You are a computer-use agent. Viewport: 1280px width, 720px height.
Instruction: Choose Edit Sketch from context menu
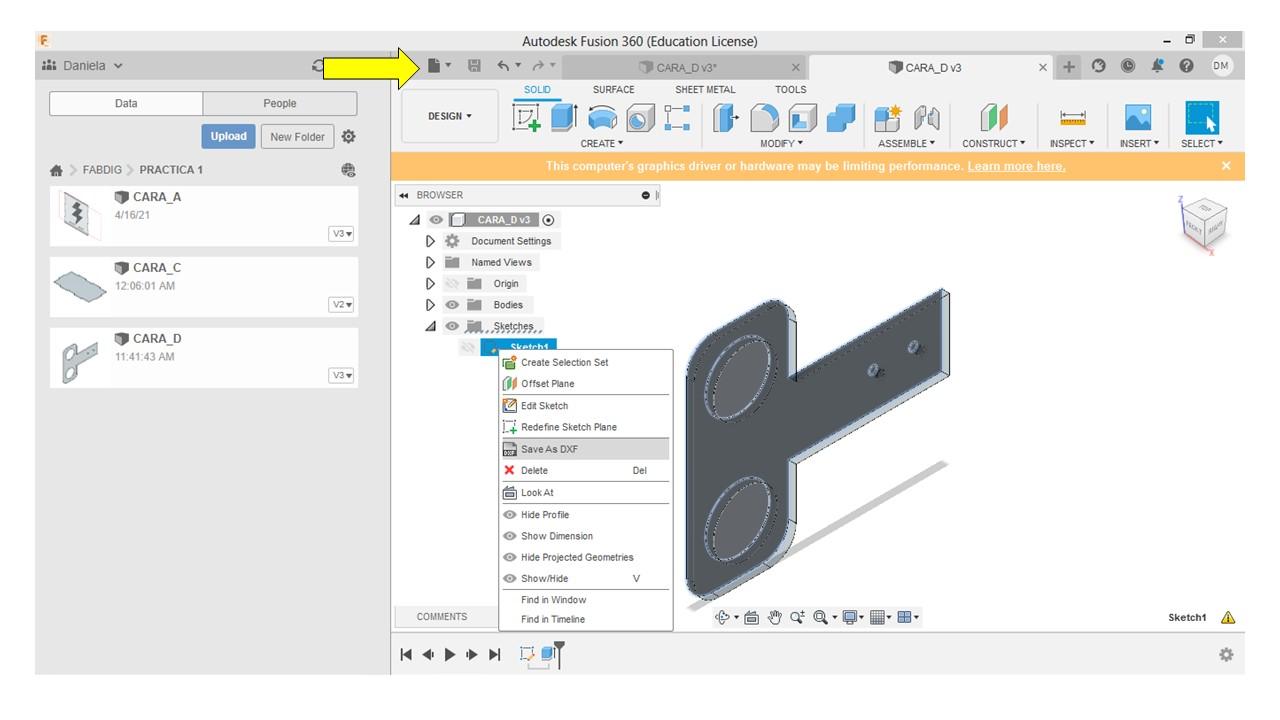coord(585,406)
